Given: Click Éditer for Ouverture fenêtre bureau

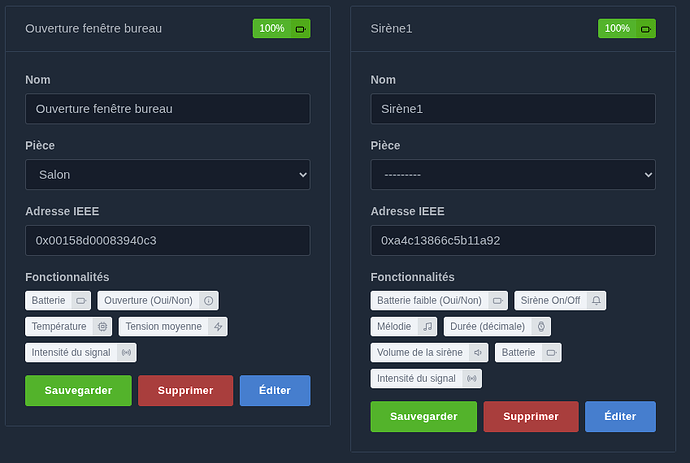Looking at the screenshot, I should tap(275, 390).
